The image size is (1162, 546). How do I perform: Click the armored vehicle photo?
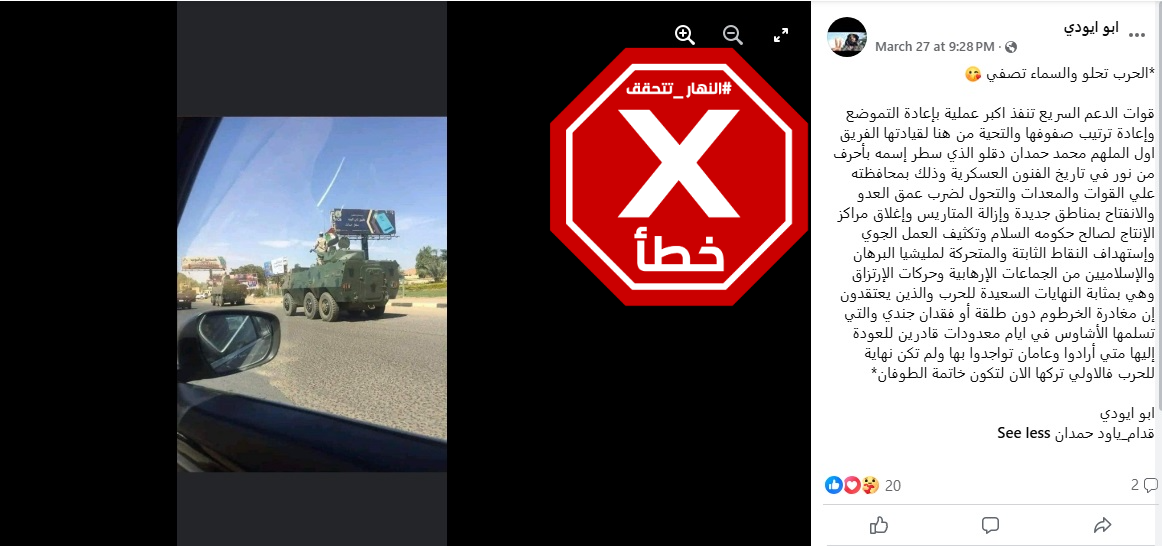[312, 294]
